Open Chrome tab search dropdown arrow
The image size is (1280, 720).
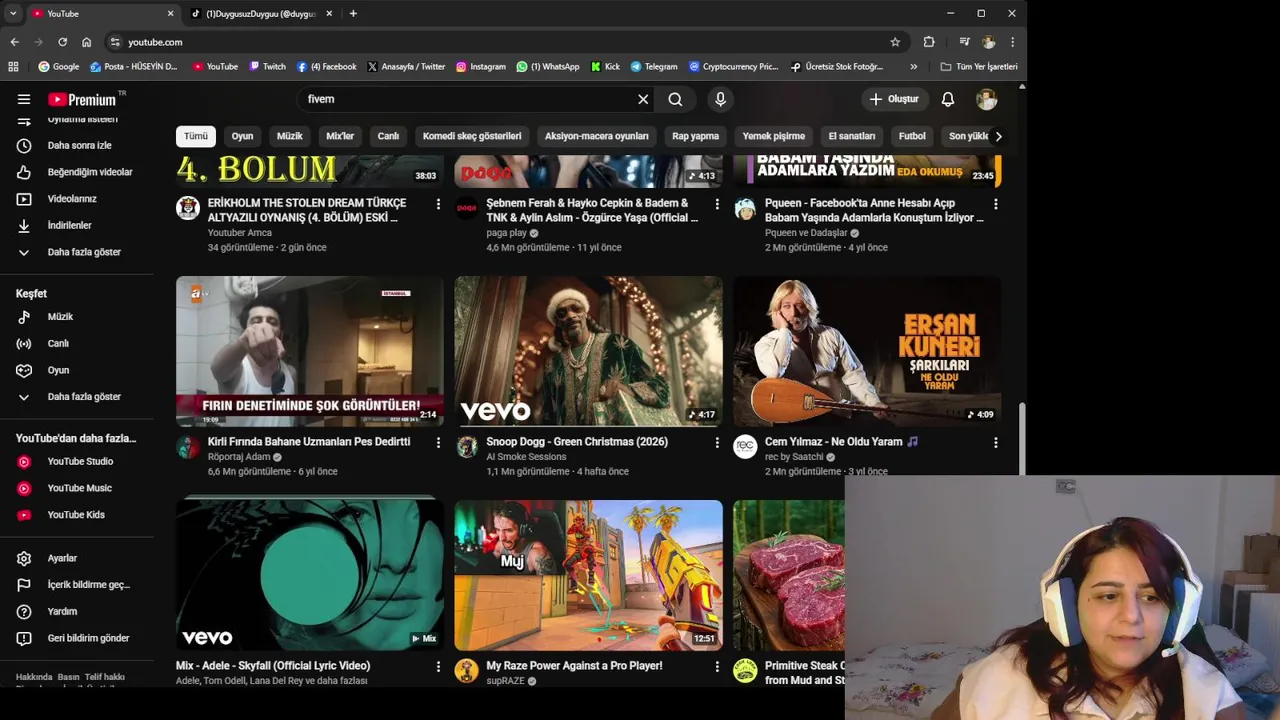(13, 13)
